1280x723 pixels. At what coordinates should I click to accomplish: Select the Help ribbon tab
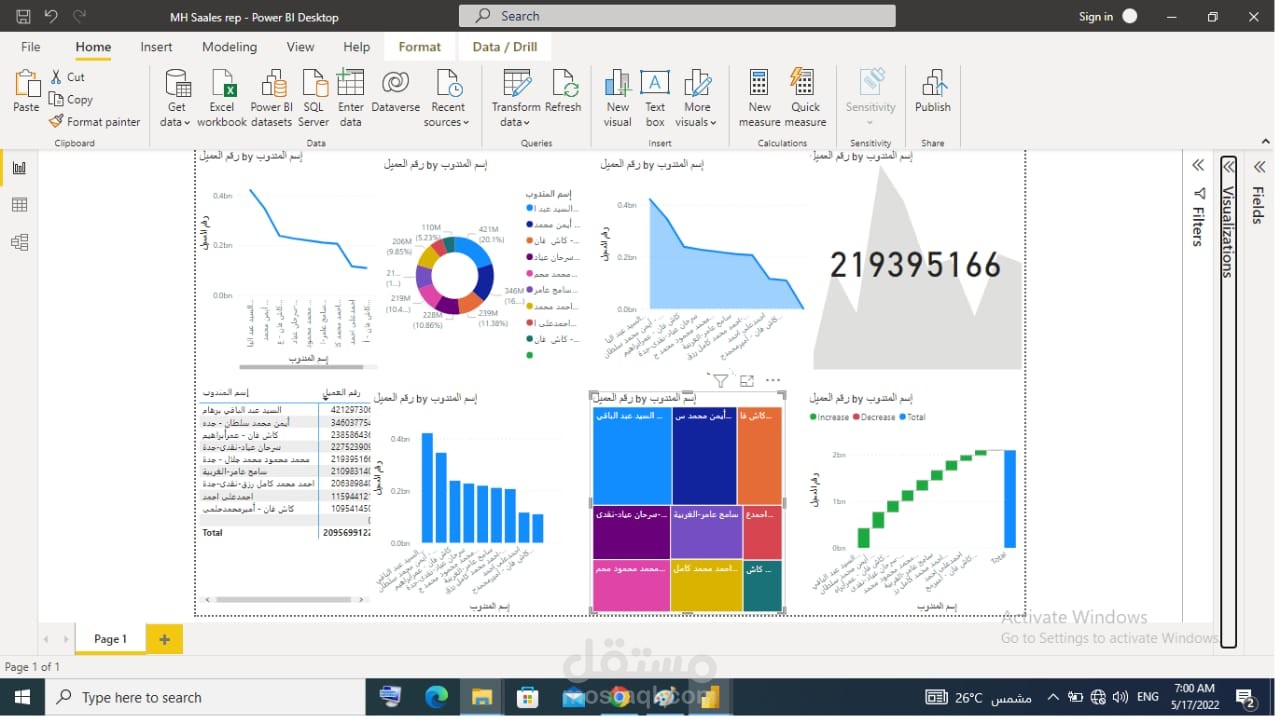356,47
